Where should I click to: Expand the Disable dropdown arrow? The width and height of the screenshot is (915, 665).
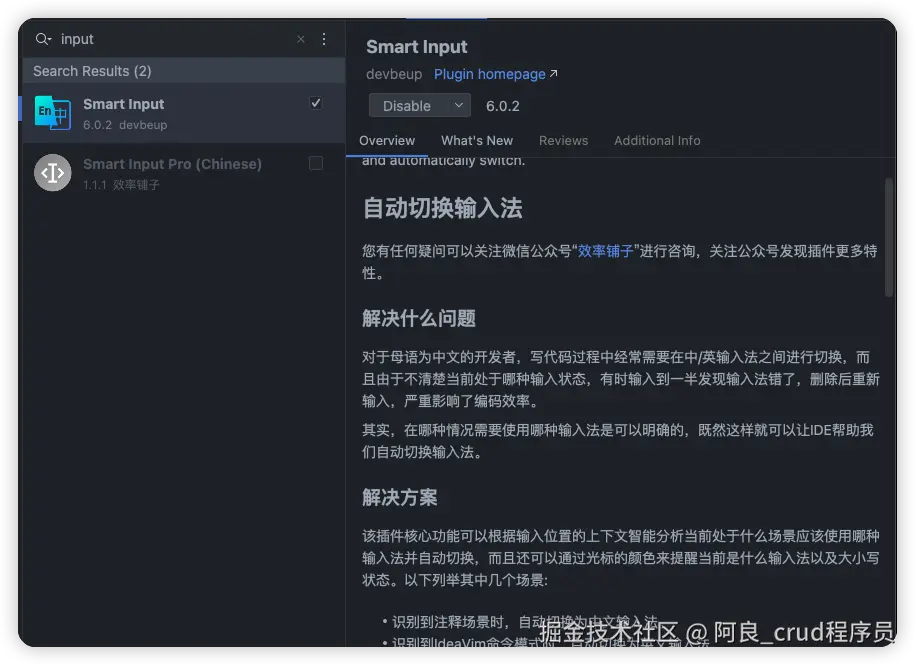pos(459,106)
